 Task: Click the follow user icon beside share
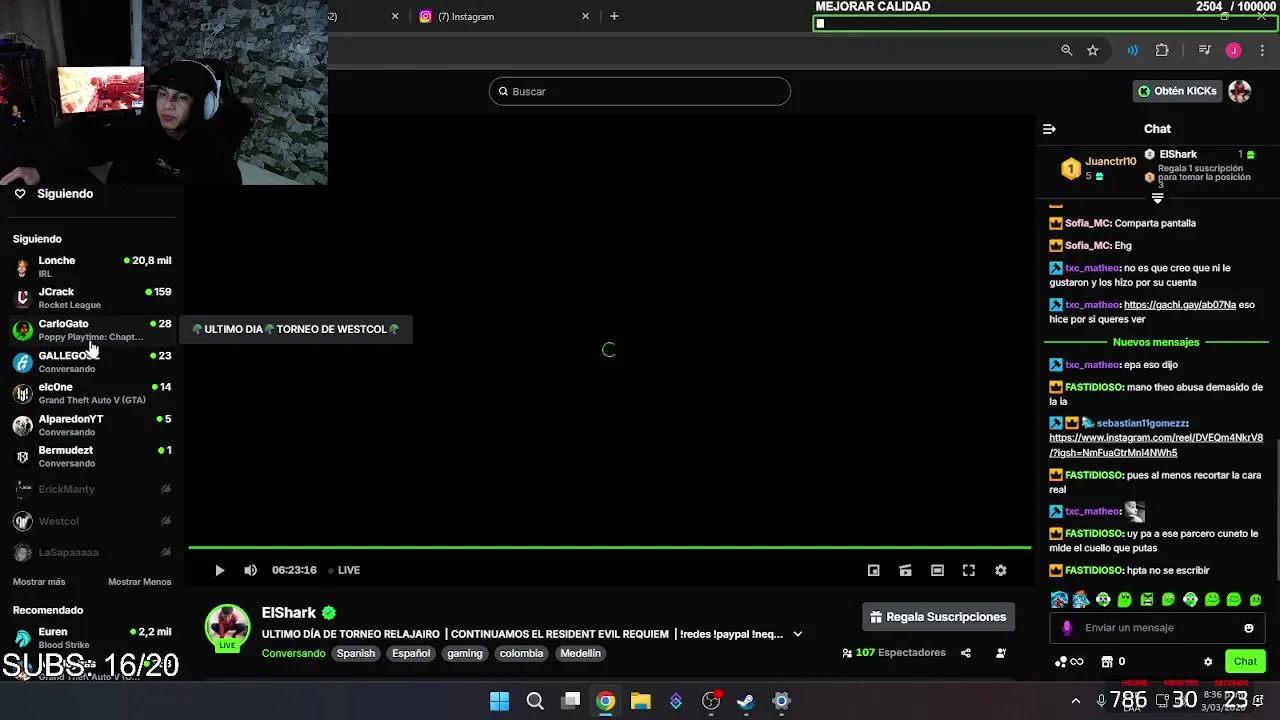pos(1001,653)
